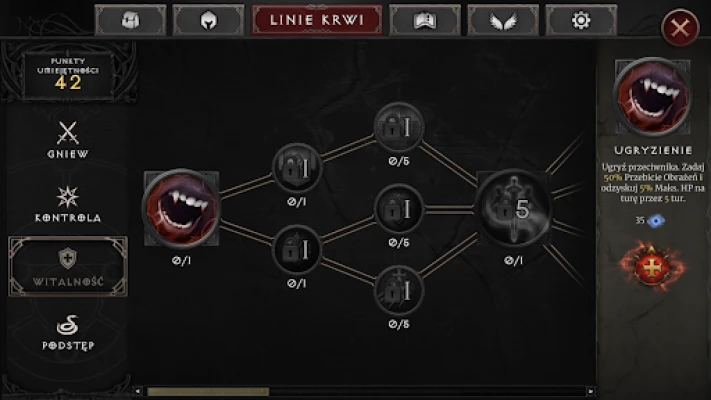Select the topmost locked 0/5 skill node
The width and height of the screenshot is (711, 400).
[x=399, y=127]
